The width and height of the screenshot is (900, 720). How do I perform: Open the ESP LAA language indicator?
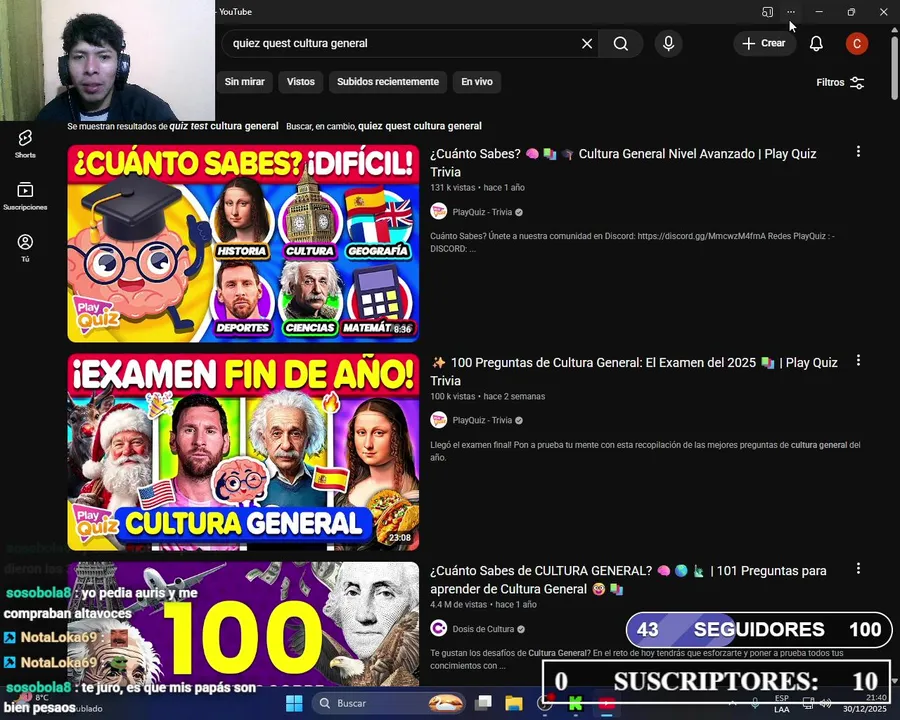pos(782,703)
